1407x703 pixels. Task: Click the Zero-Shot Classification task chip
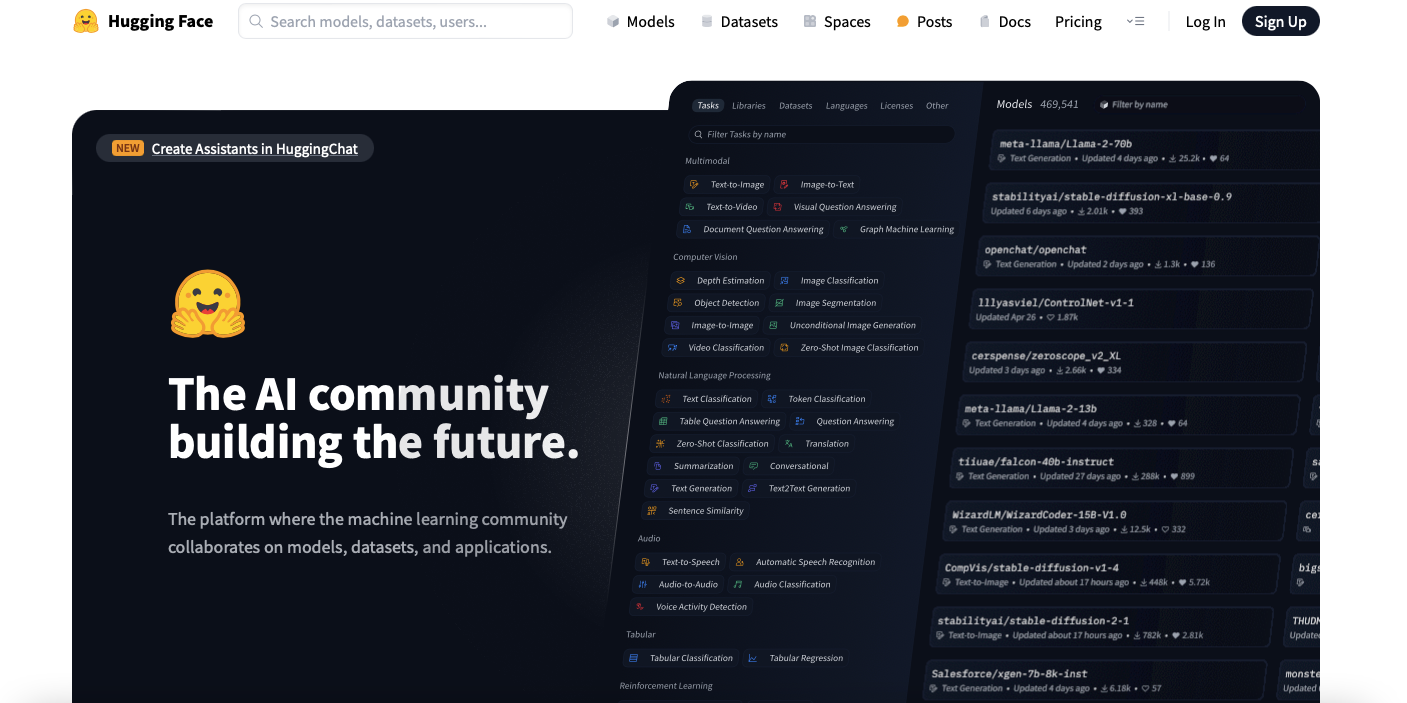[x=713, y=444]
